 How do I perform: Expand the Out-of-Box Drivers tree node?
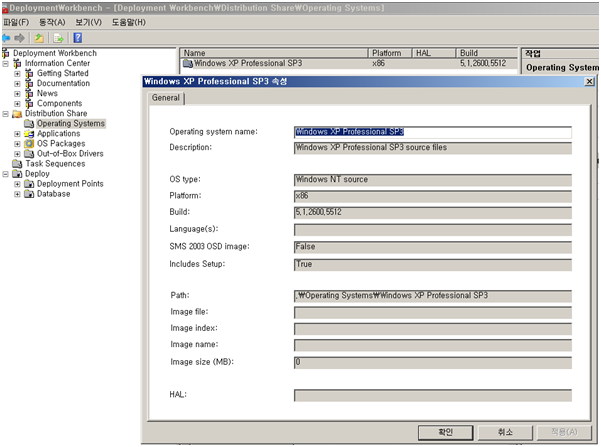(17, 154)
